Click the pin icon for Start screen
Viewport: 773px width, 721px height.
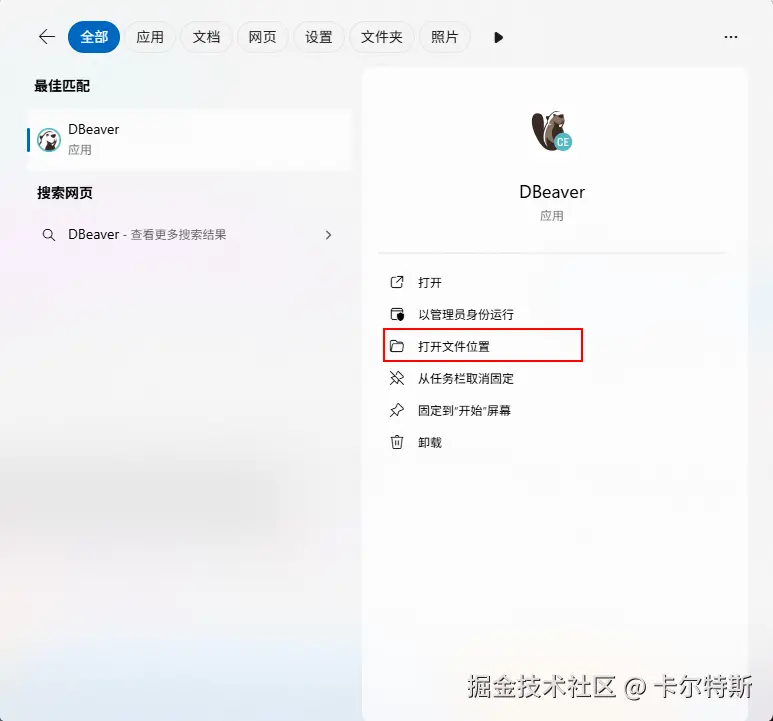pyautogui.click(x=397, y=410)
